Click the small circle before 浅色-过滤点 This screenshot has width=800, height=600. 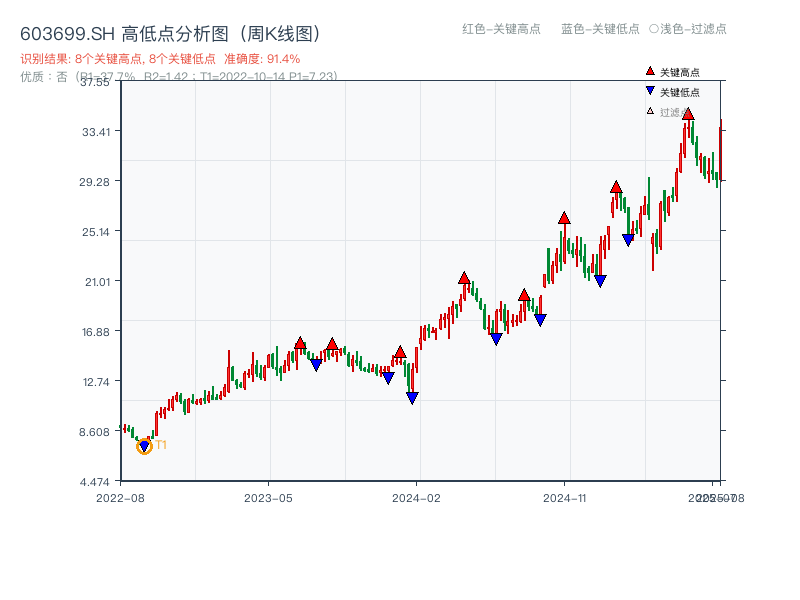654,29
